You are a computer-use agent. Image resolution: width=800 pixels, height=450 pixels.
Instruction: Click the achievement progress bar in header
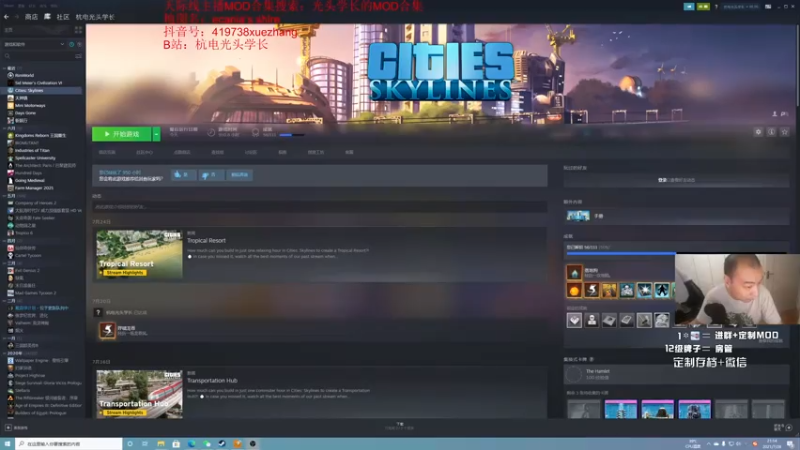292,135
